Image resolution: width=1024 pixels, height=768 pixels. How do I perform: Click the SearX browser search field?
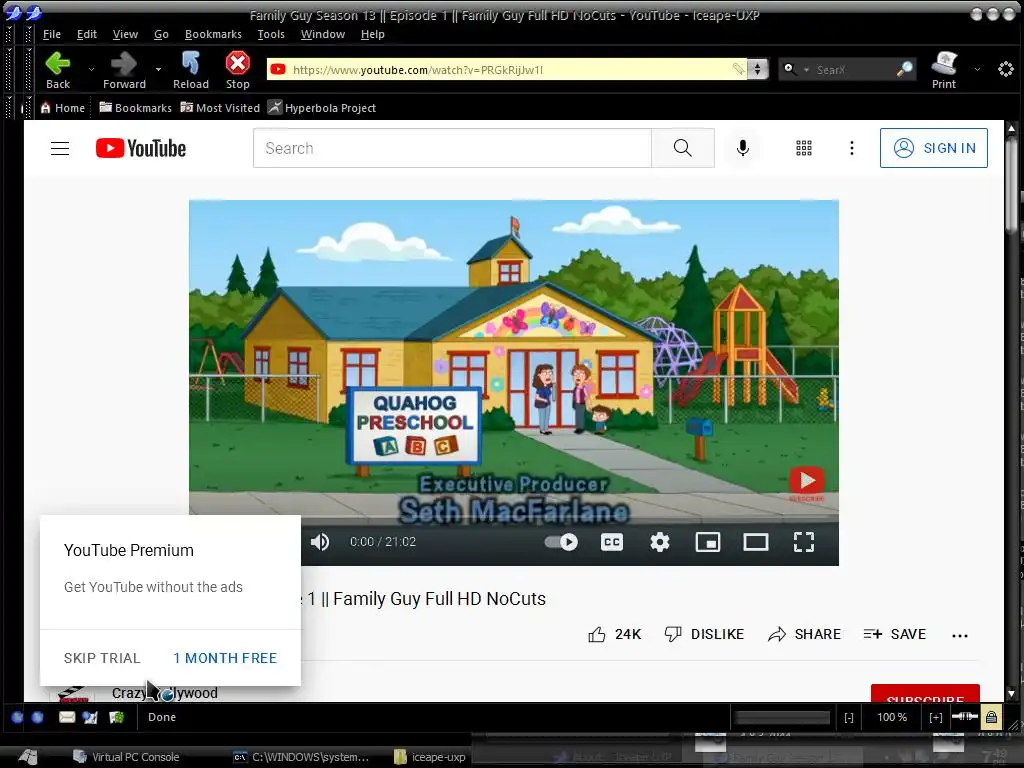(852, 69)
